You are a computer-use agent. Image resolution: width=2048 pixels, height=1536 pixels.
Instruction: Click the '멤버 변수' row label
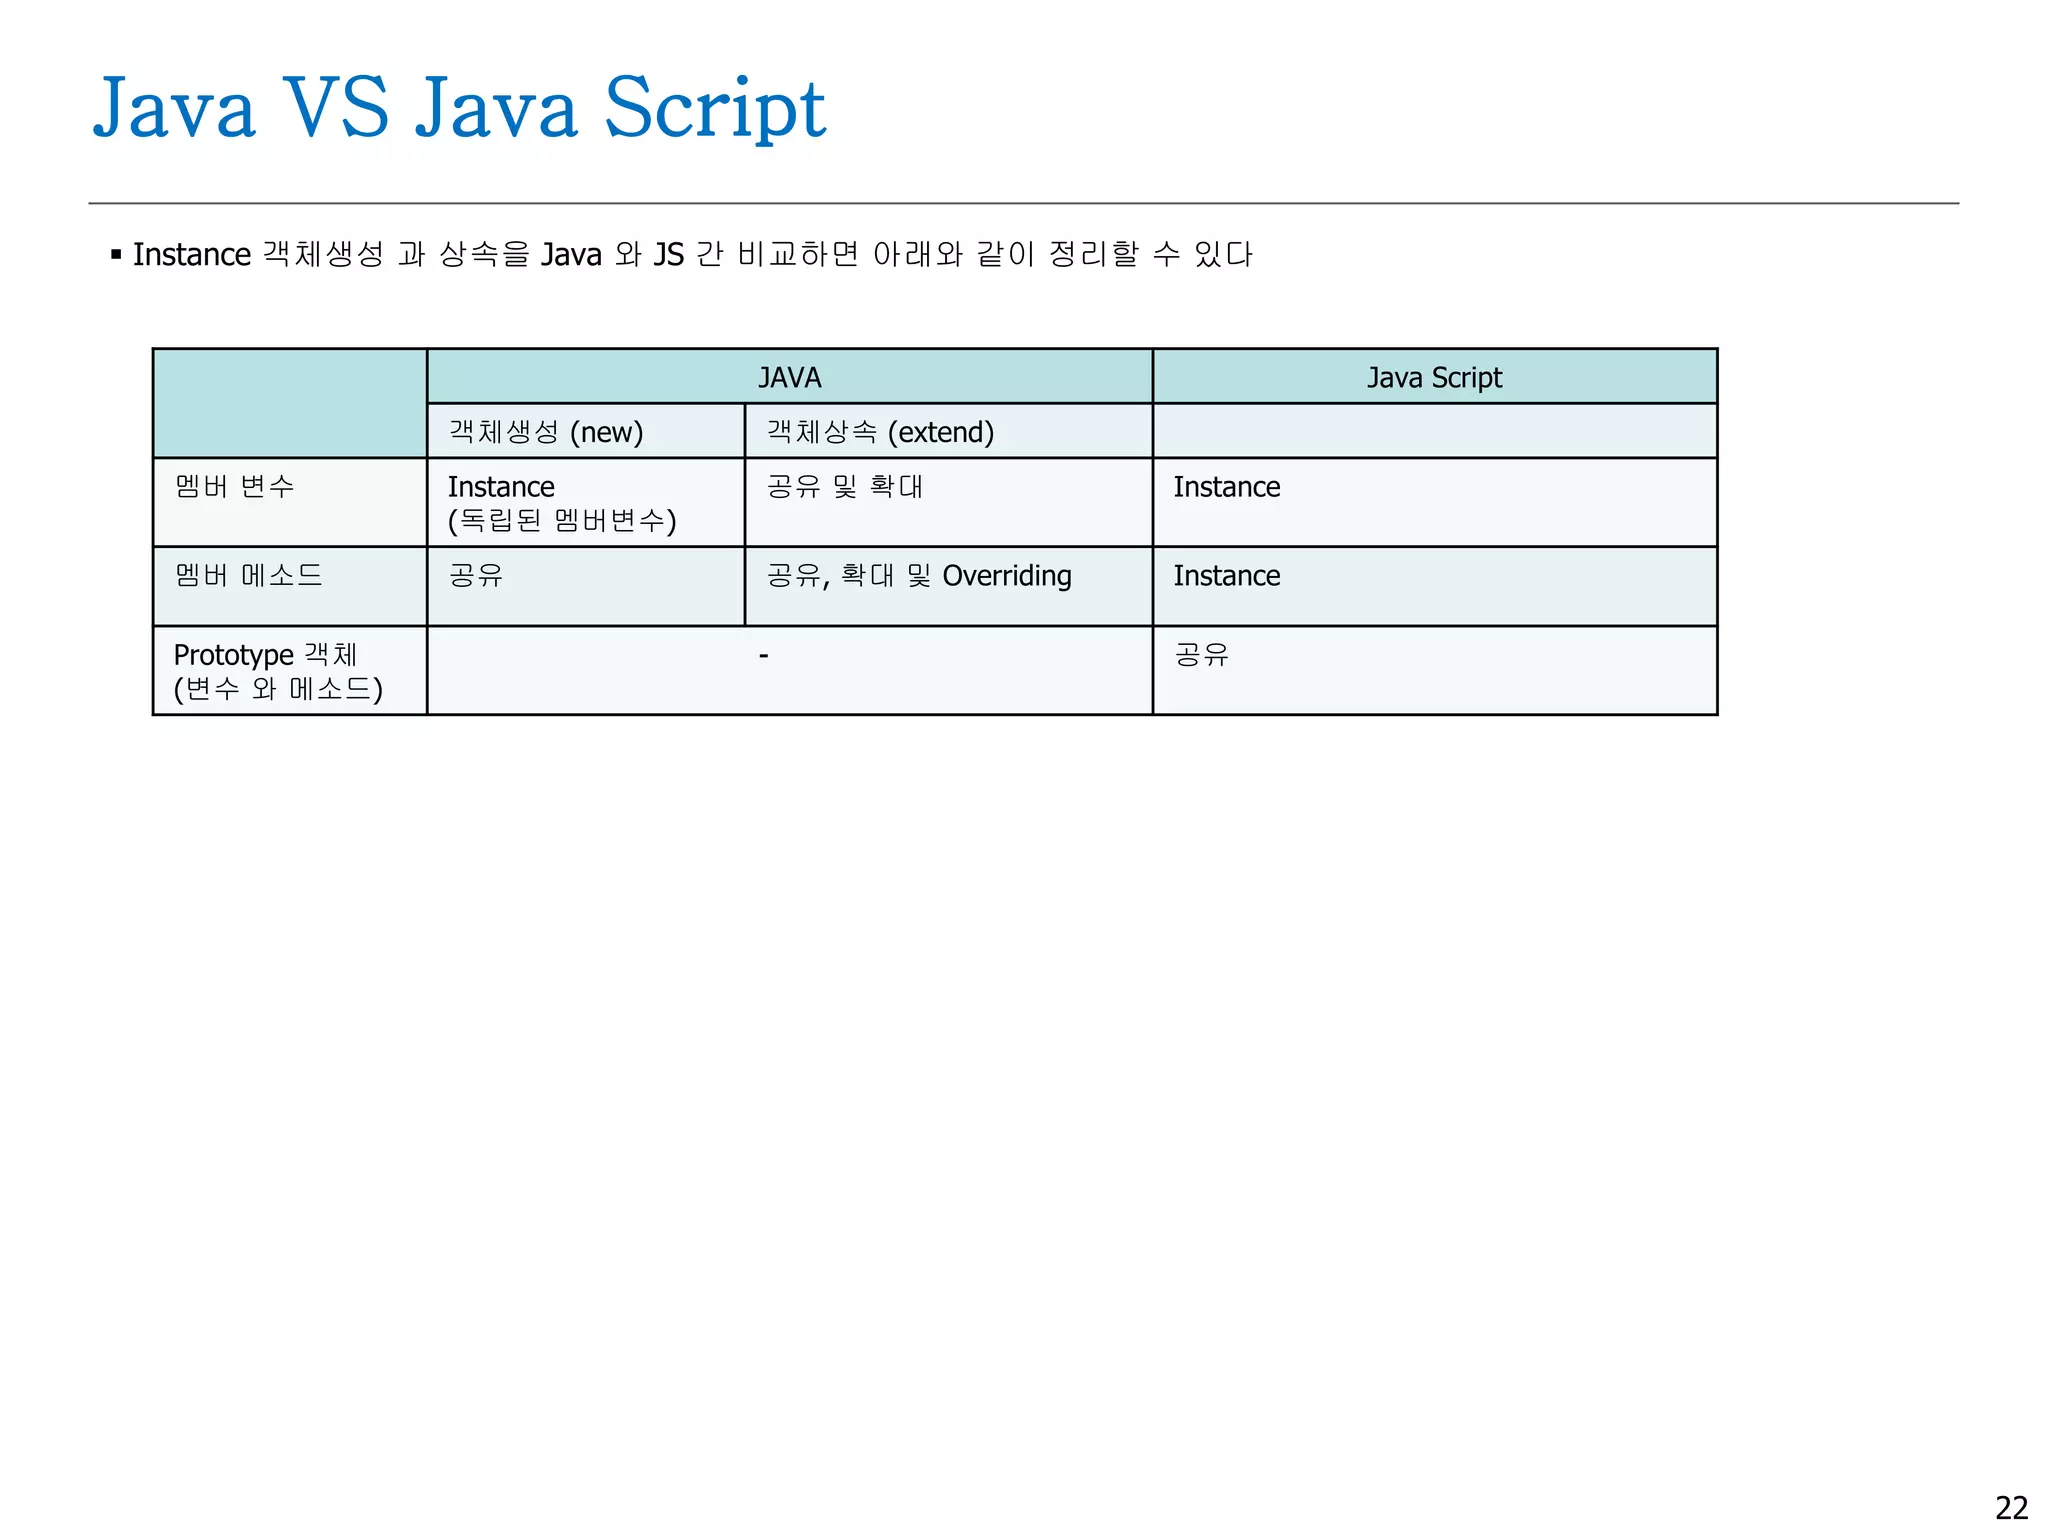coord(290,502)
